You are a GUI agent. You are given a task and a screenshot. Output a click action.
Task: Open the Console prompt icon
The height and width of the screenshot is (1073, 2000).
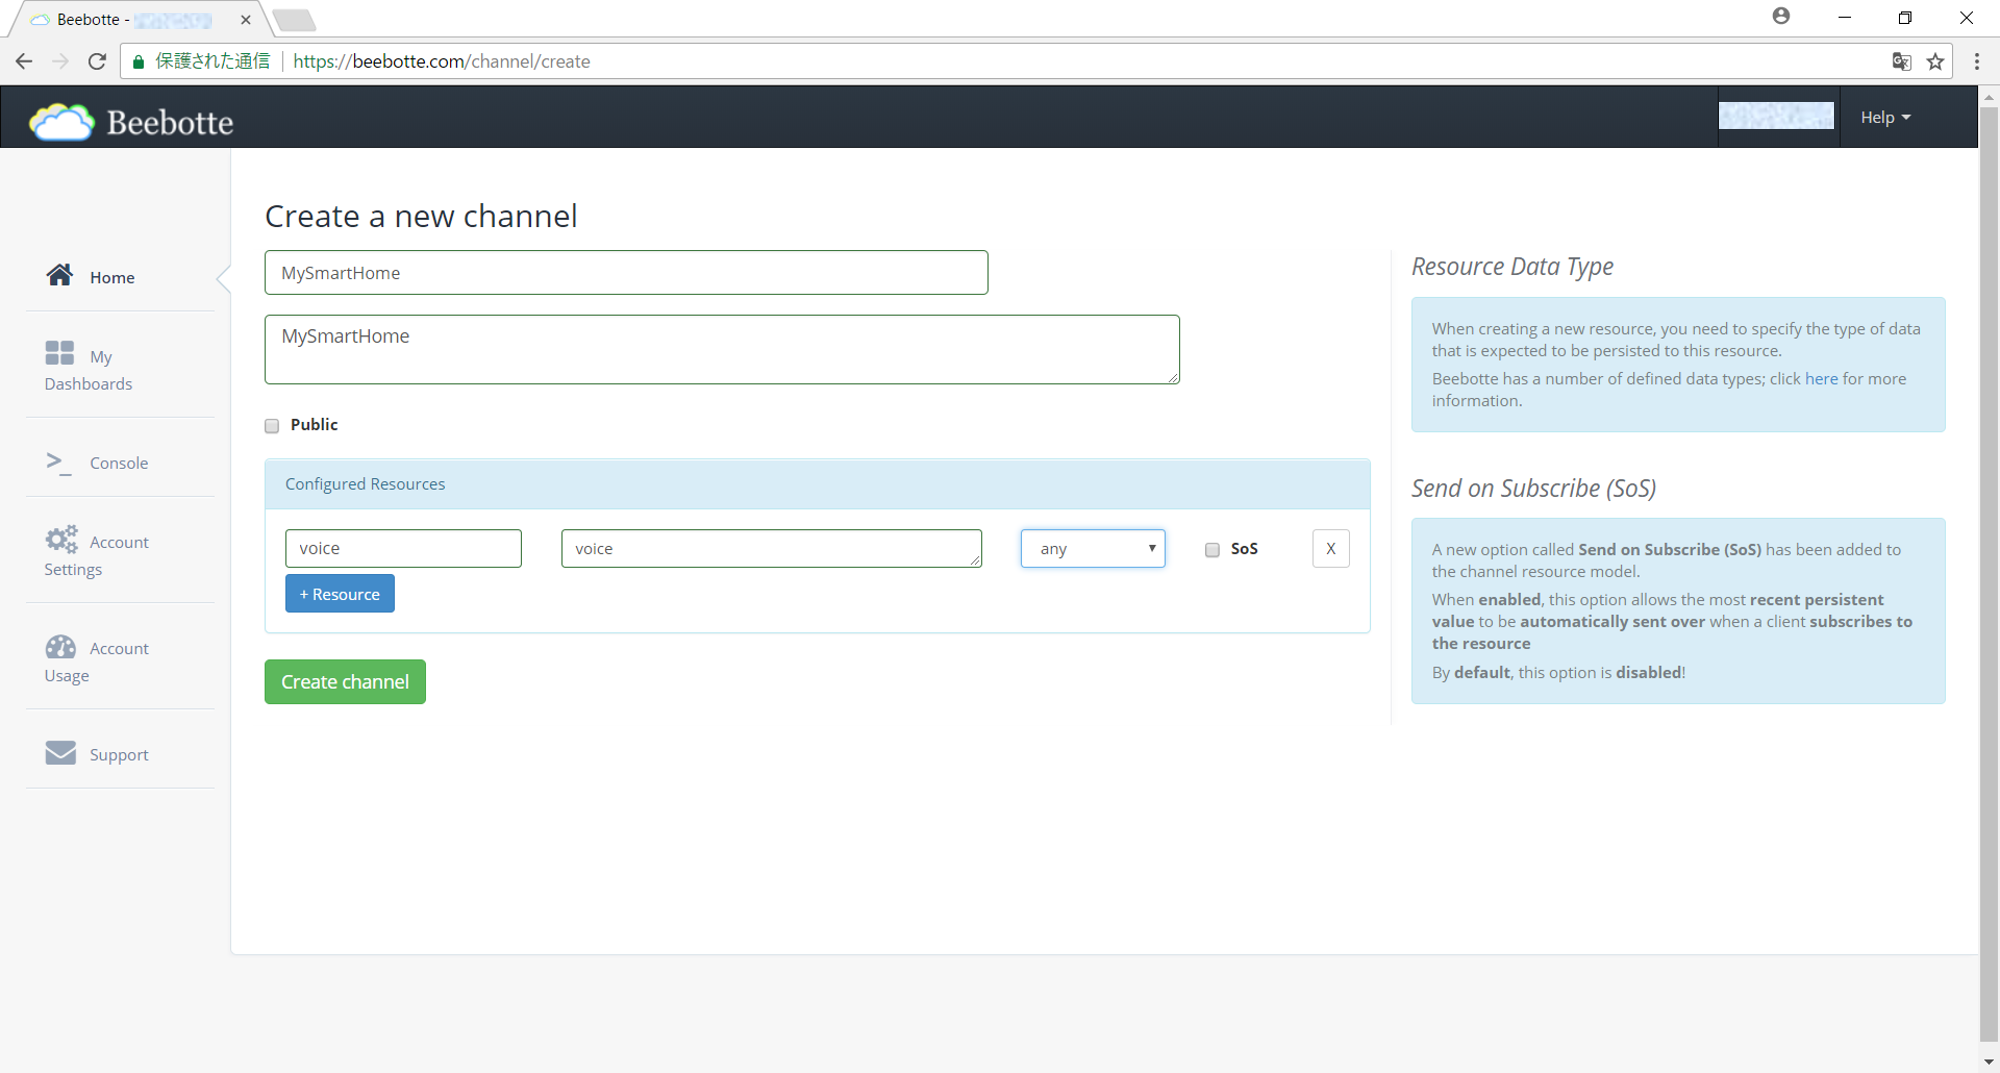pyautogui.click(x=59, y=462)
